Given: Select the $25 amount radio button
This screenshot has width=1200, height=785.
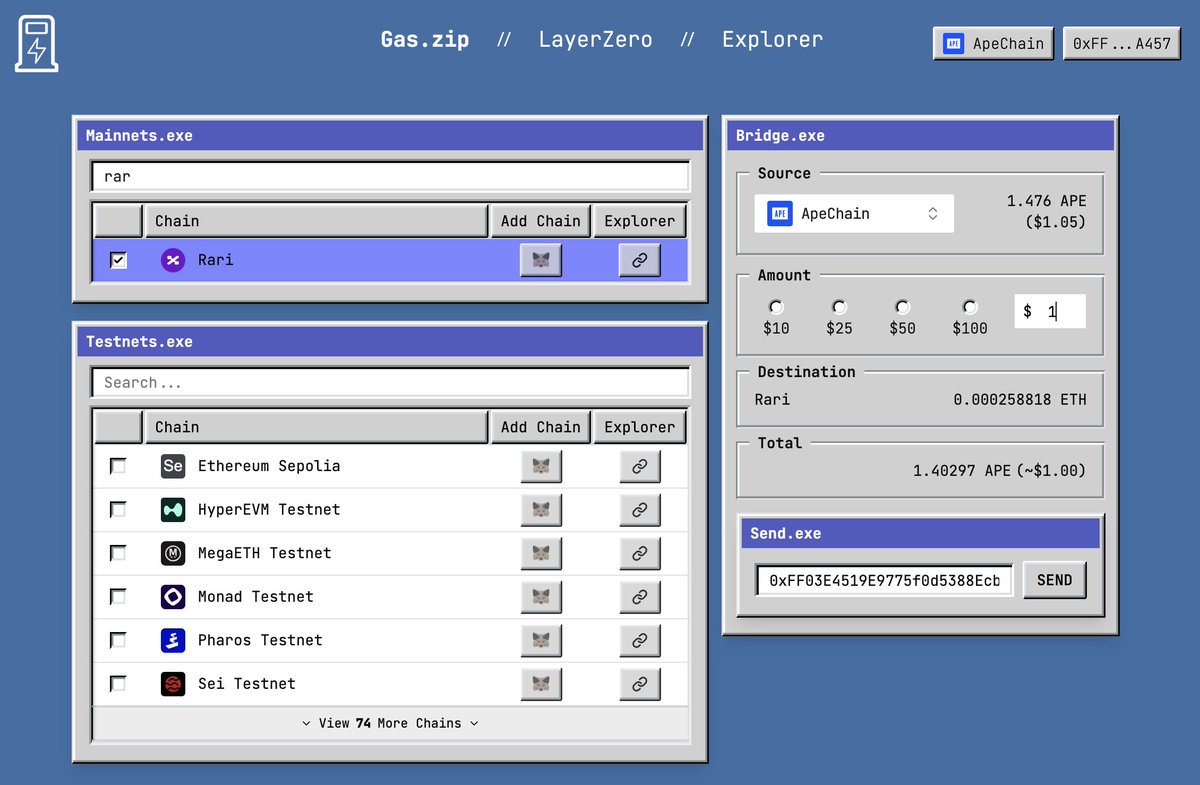Looking at the screenshot, I should pyautogui.click(x=839, y=307).
